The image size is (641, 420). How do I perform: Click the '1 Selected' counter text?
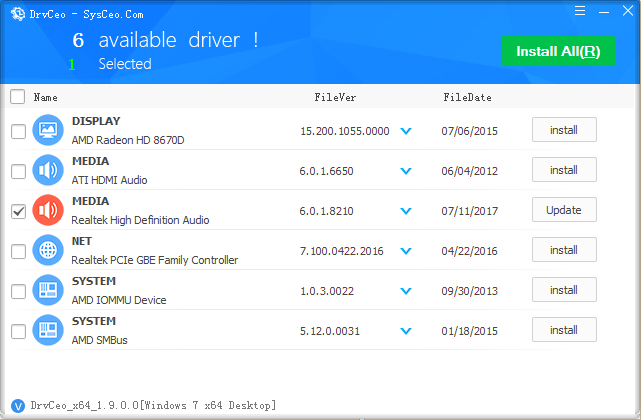[110, 64]
